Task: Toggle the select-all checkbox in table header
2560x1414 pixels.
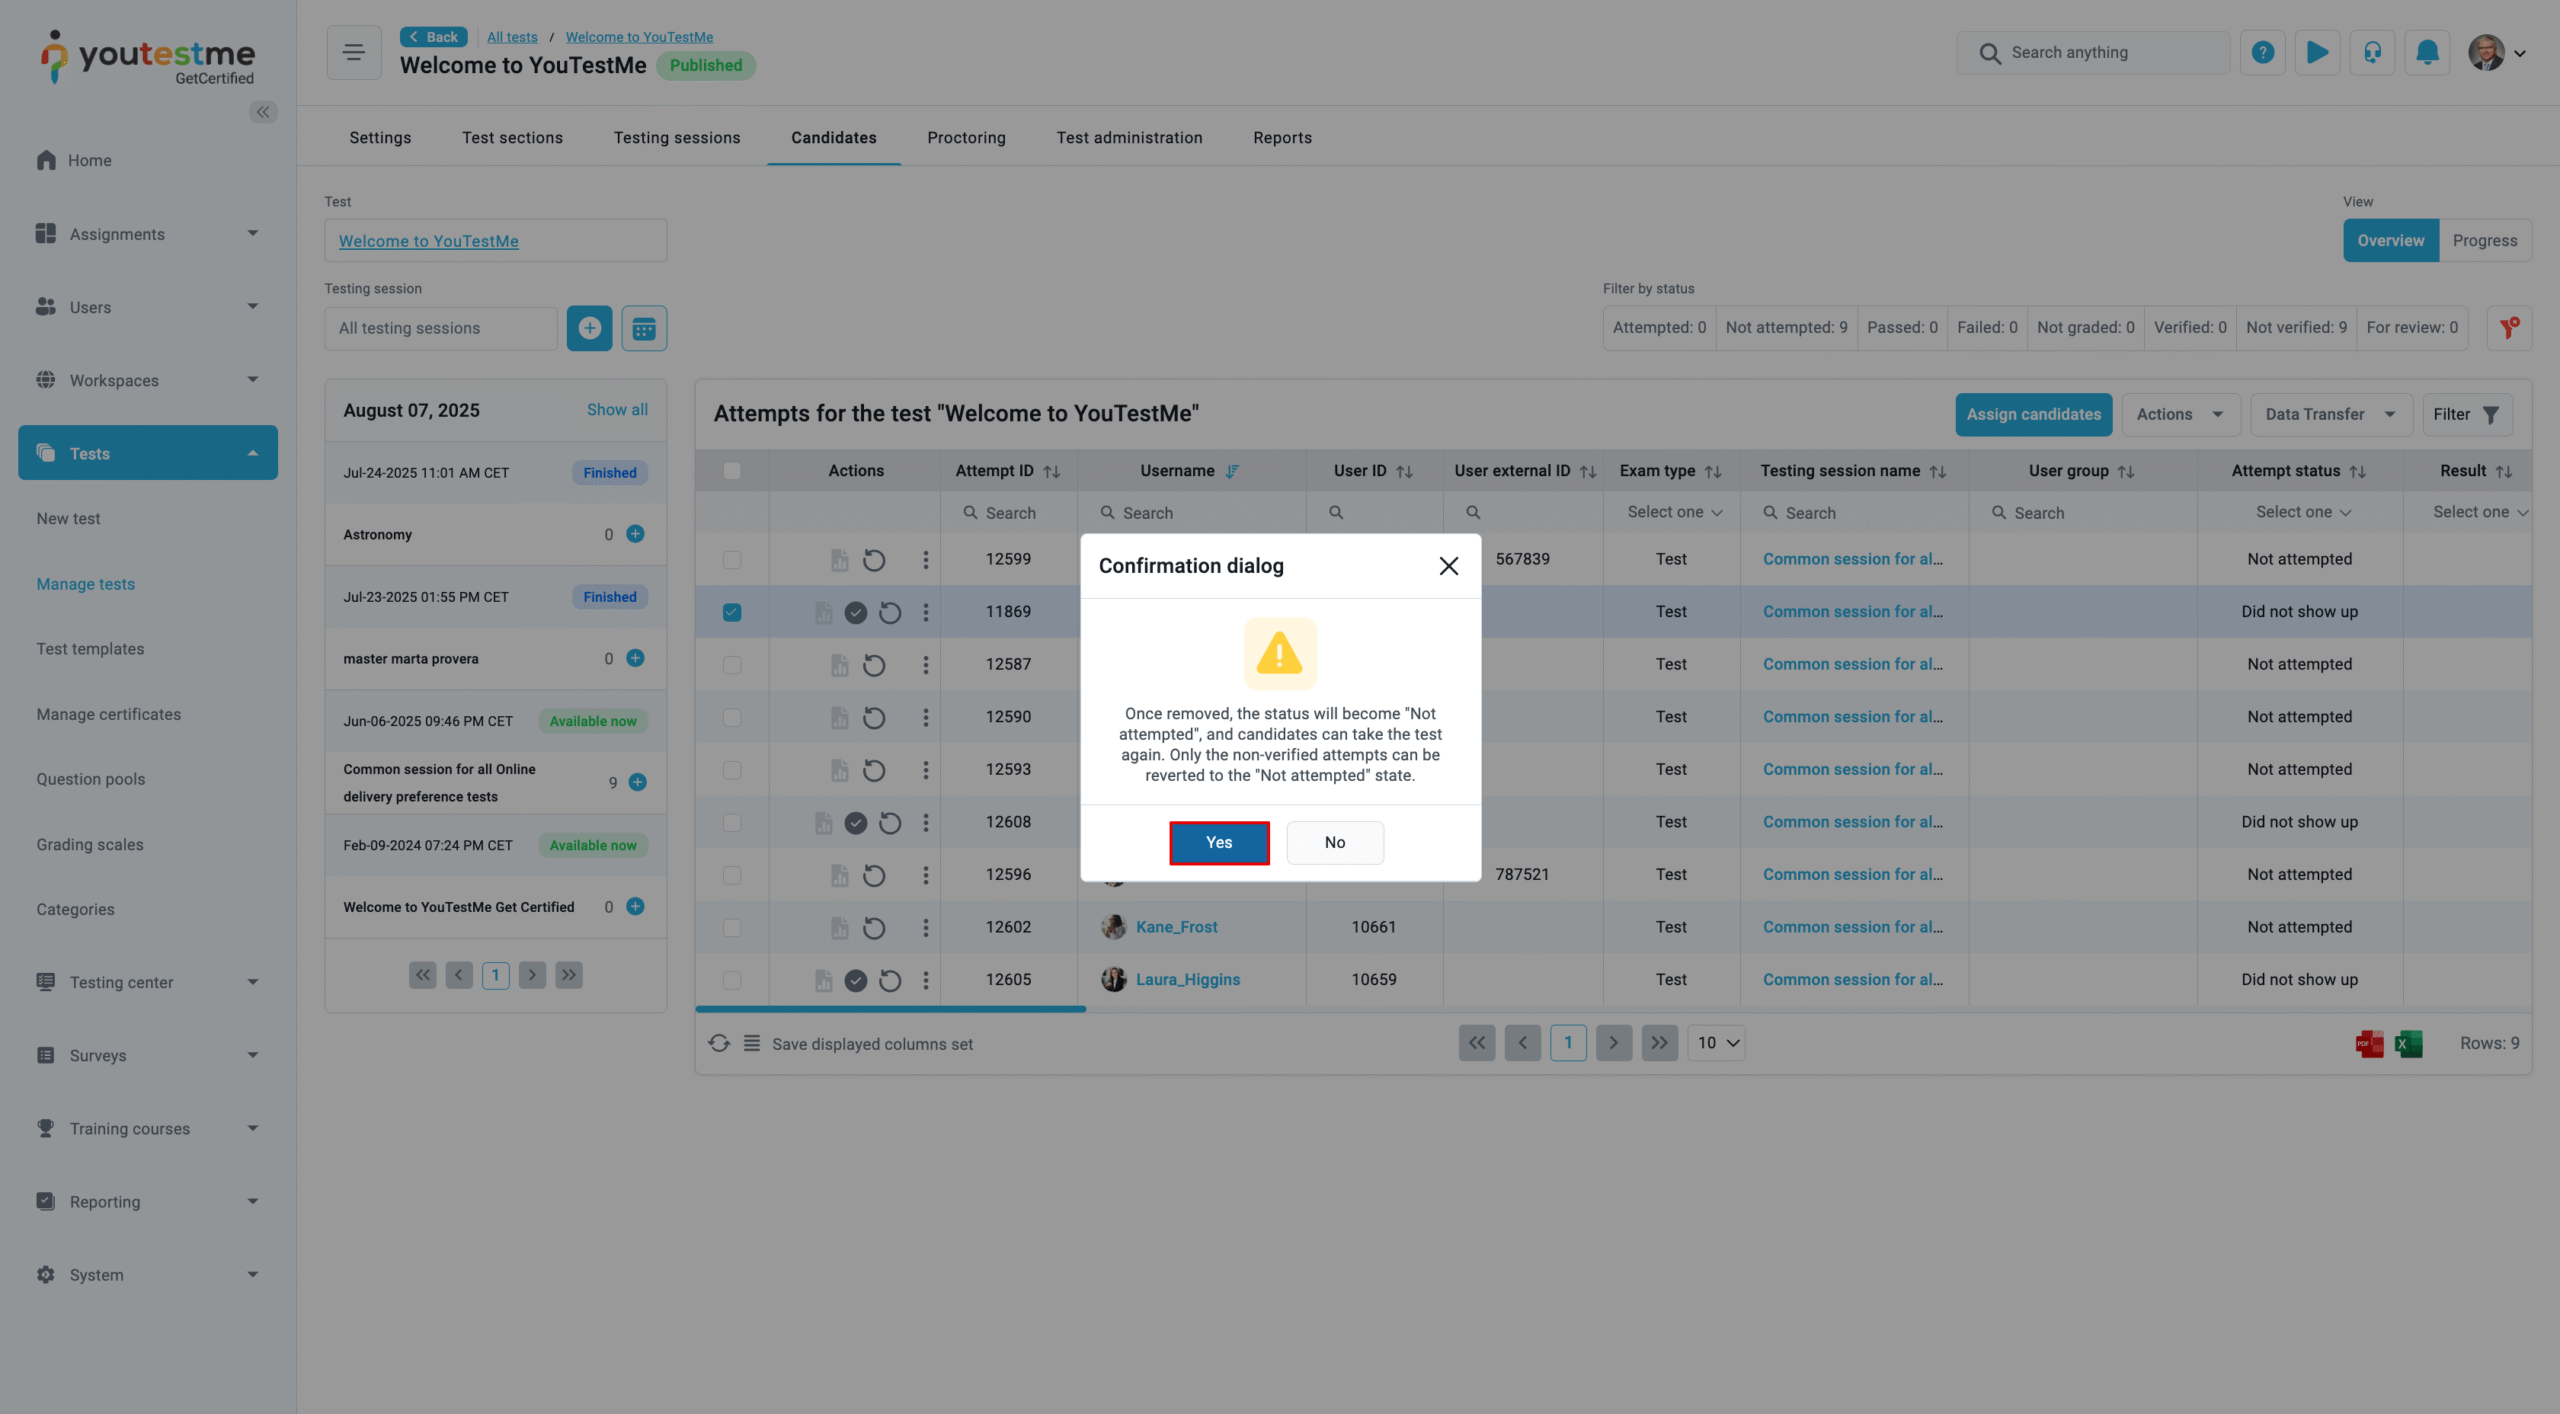Action: coord(732,471)
